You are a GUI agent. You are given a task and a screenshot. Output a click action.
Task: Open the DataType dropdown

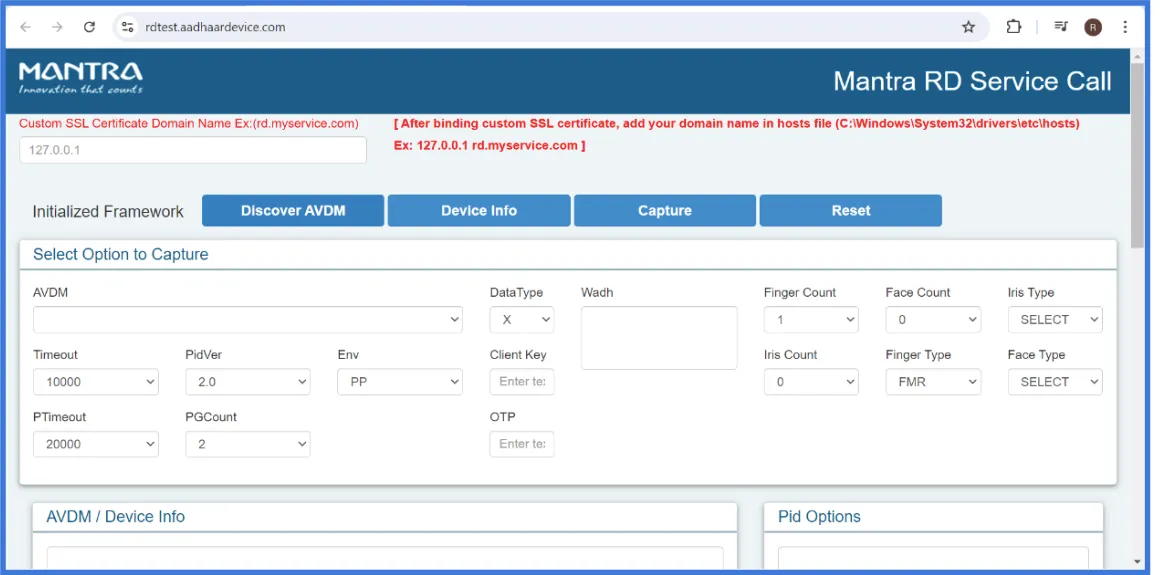[522, 320]
